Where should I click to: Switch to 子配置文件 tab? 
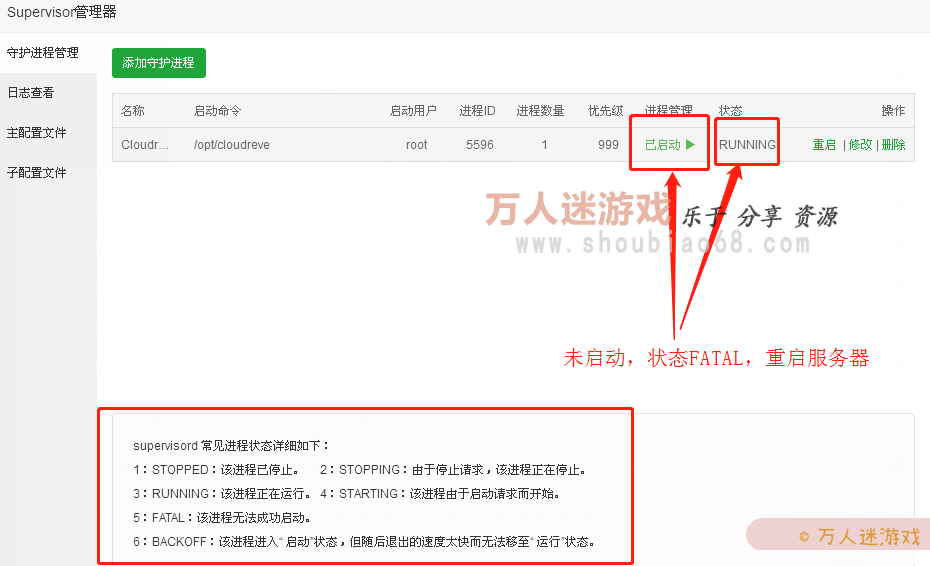click(37, 173)
